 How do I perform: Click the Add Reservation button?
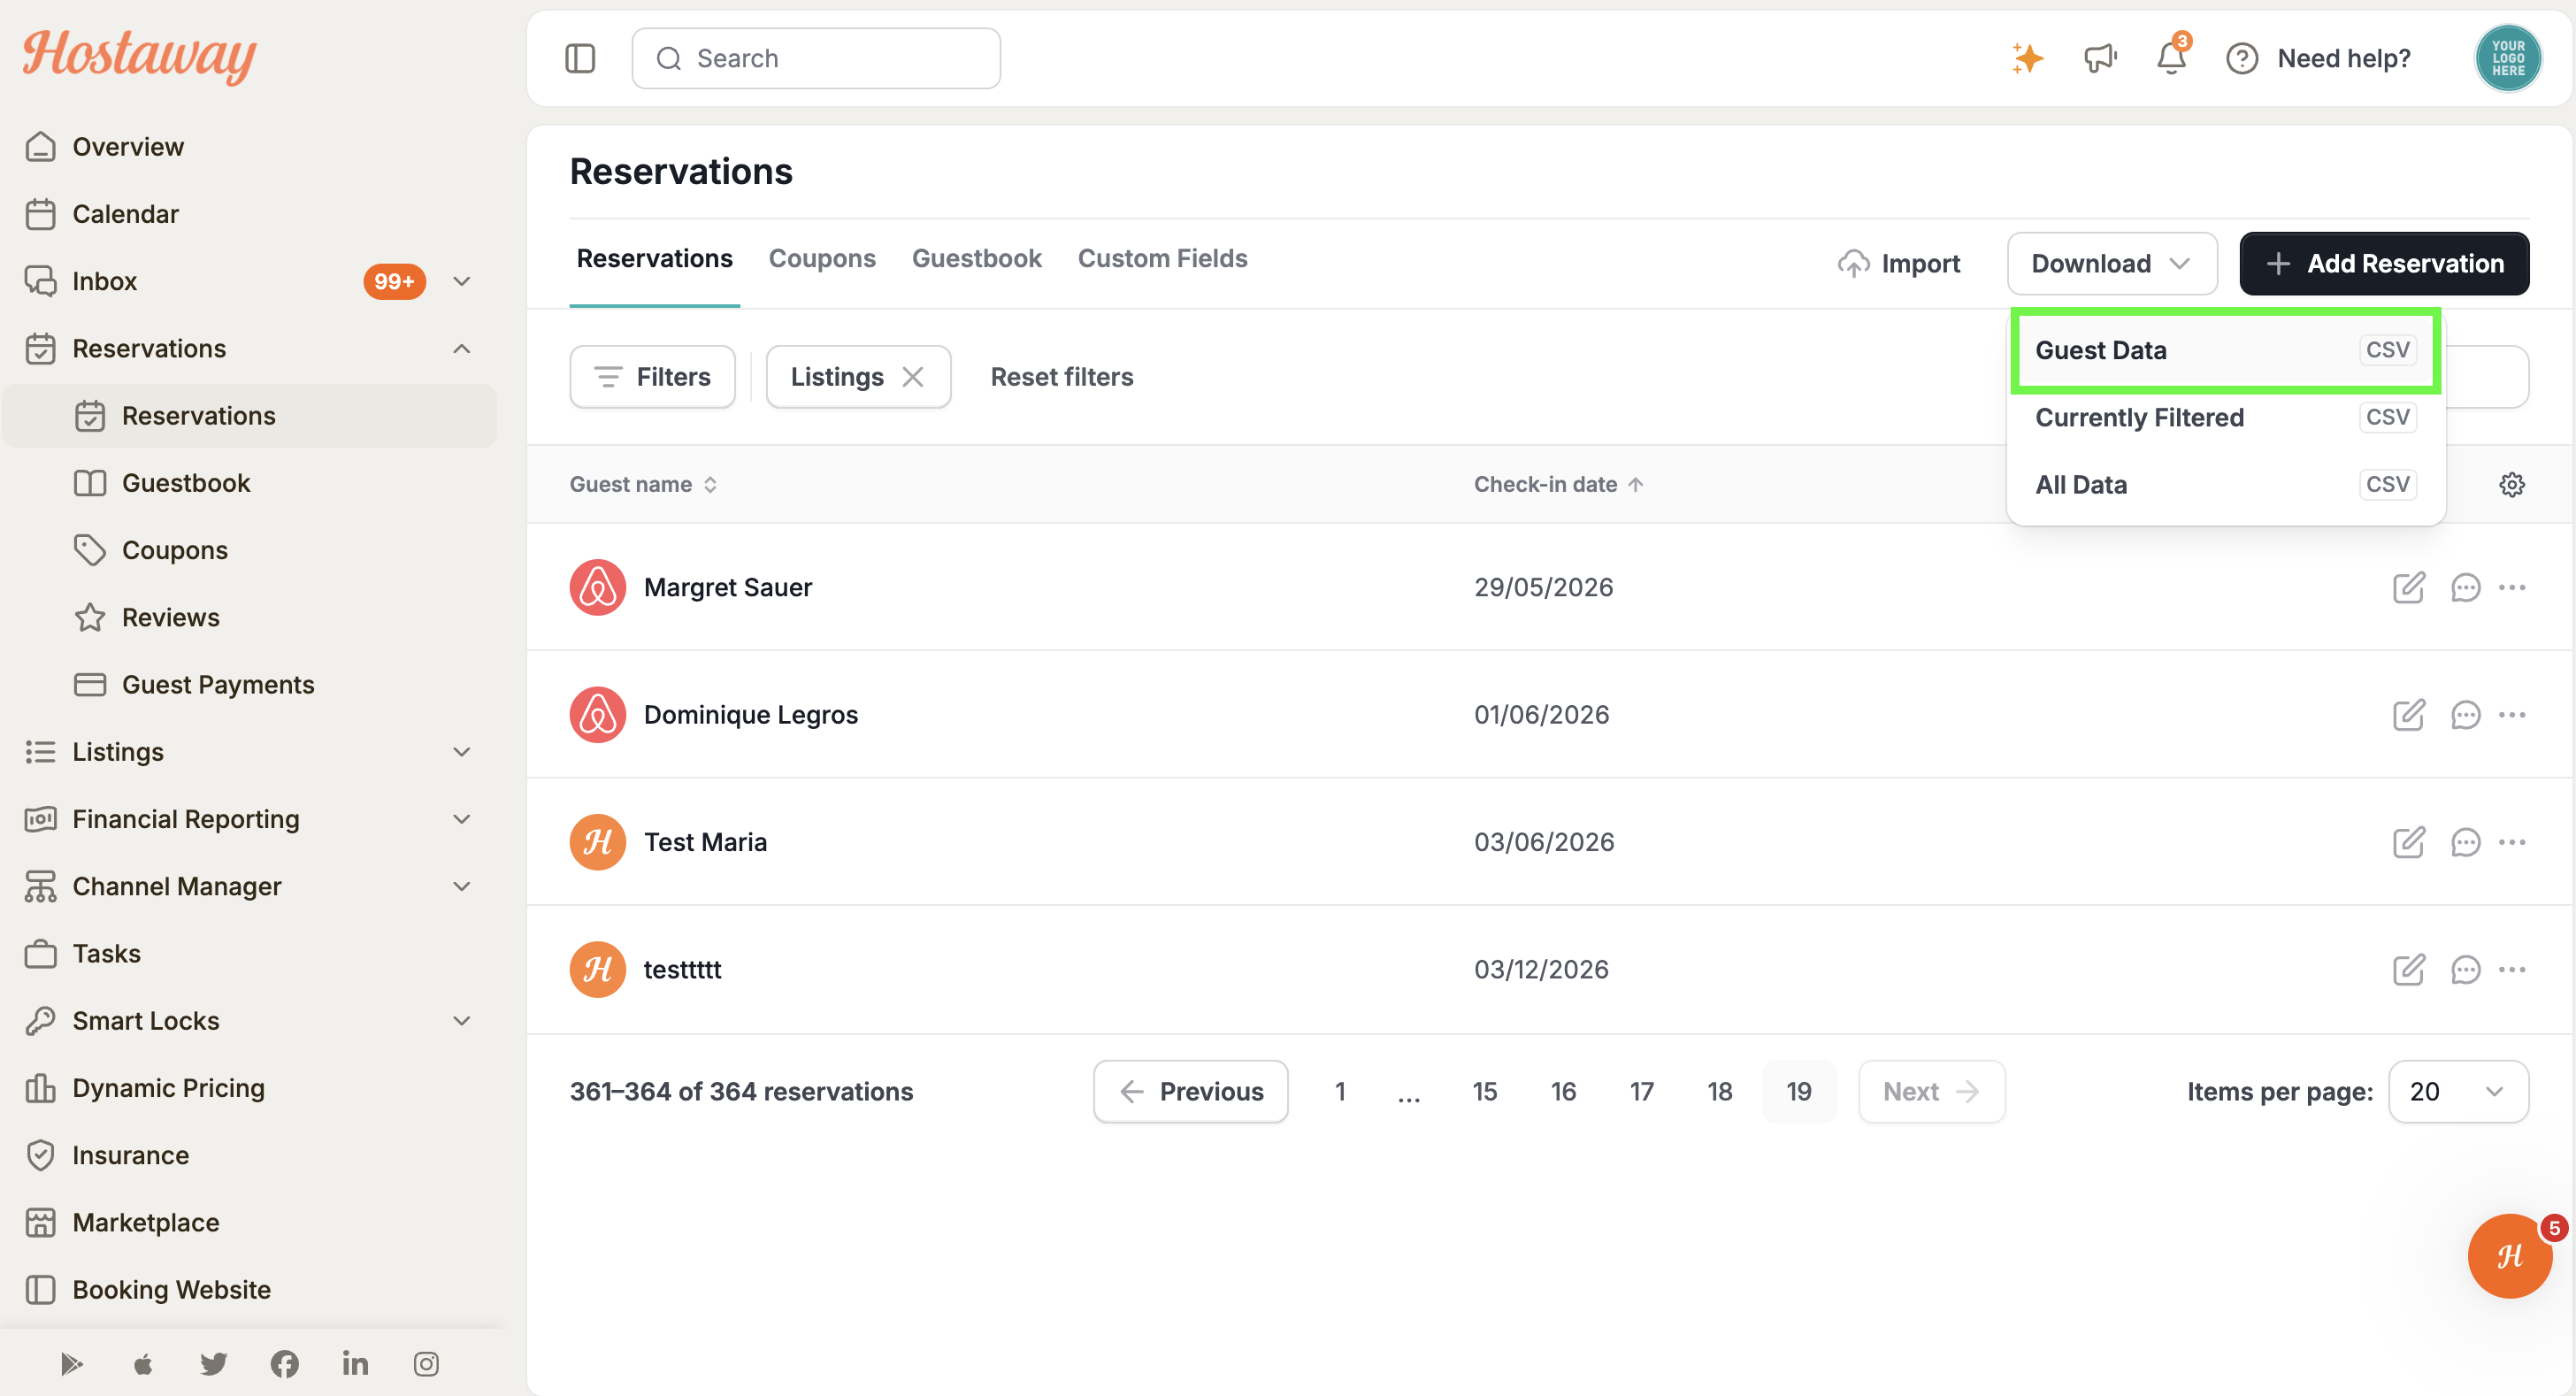(x=2383, y=263)
